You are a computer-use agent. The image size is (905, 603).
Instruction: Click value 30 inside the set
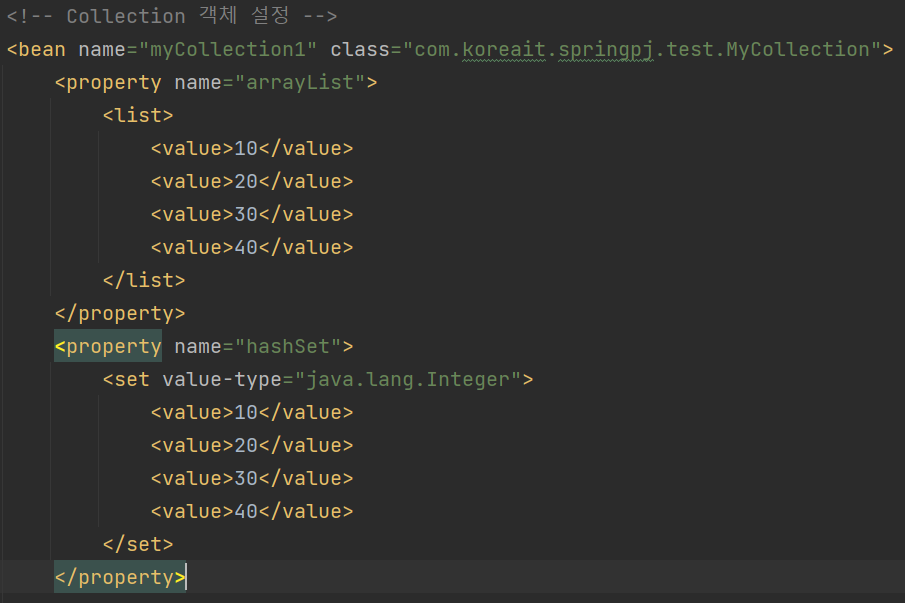click(246, 478)
